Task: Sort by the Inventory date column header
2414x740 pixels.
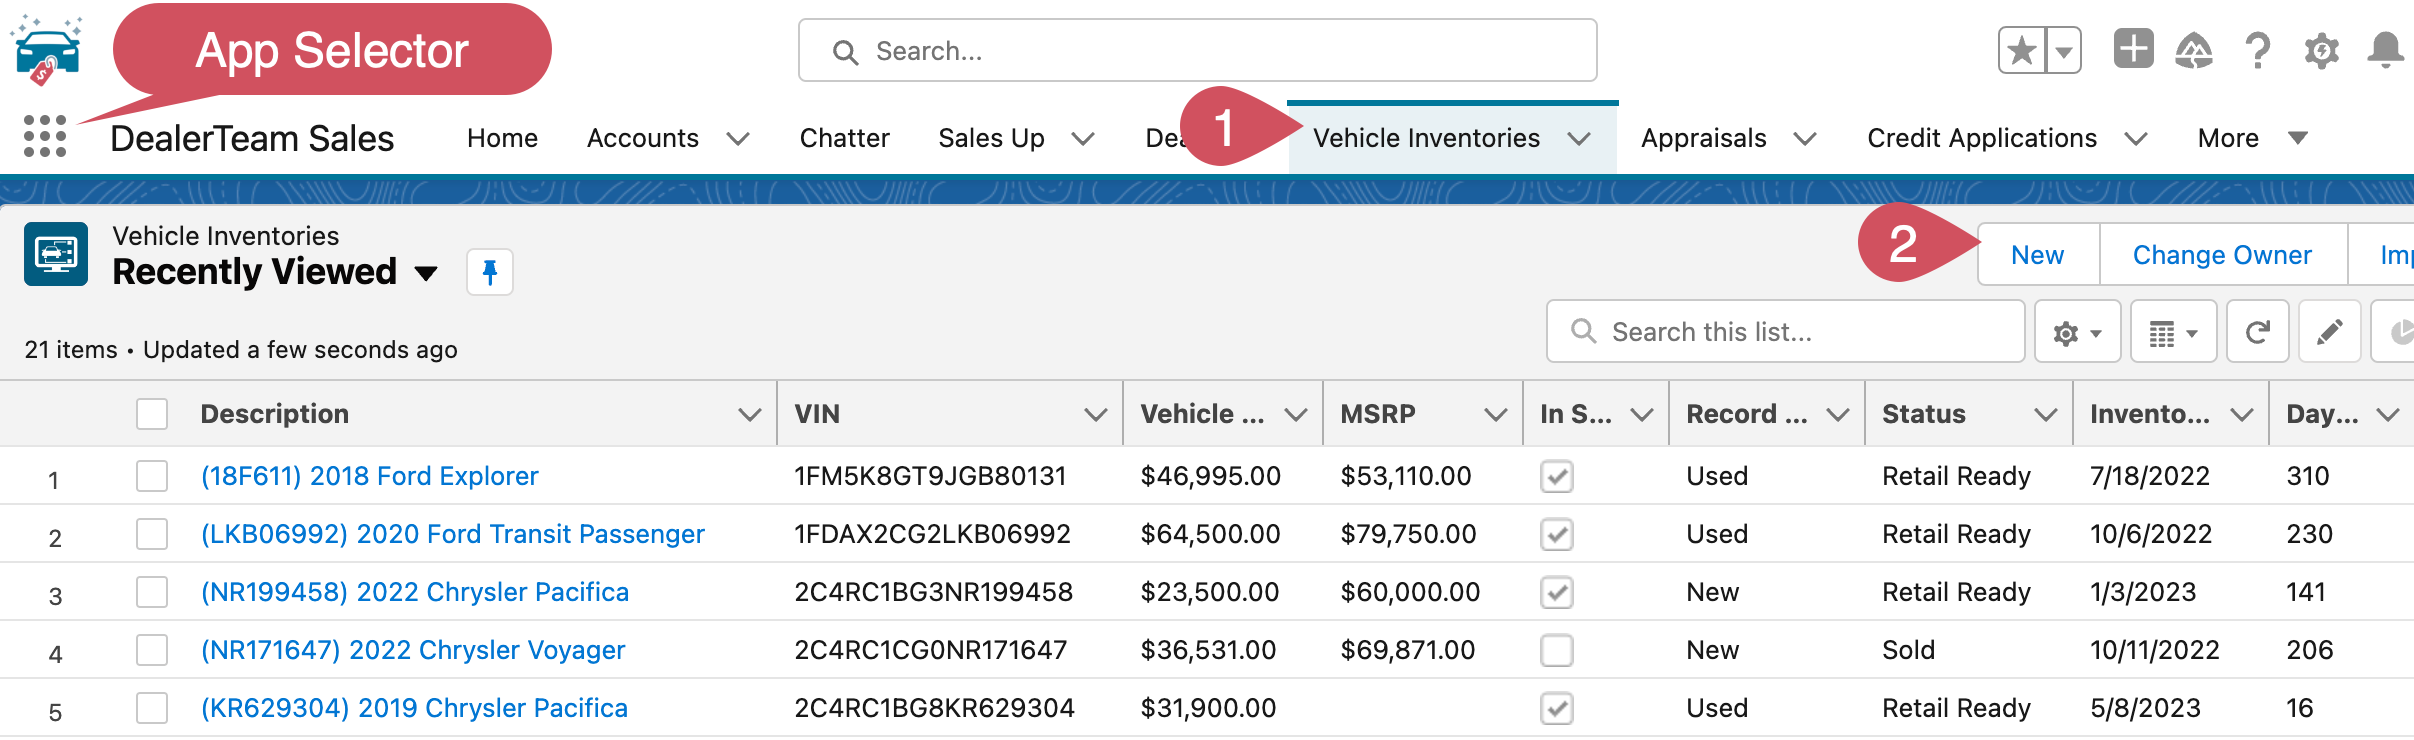Action: click(x=2150, y=414)
